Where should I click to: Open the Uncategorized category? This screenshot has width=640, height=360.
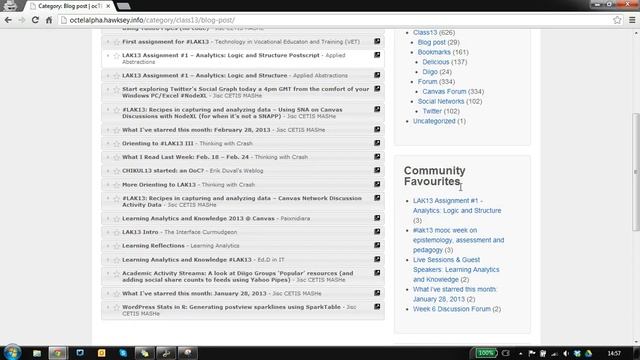click(x=434, y=121)
